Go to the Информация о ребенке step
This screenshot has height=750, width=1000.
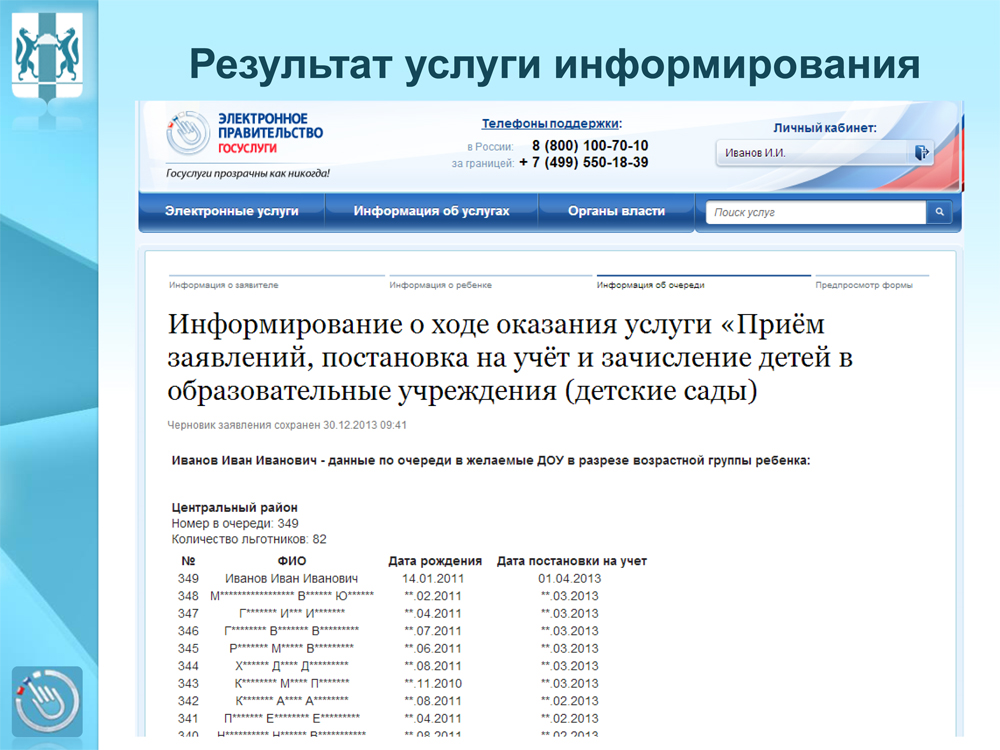click(440, 285)
